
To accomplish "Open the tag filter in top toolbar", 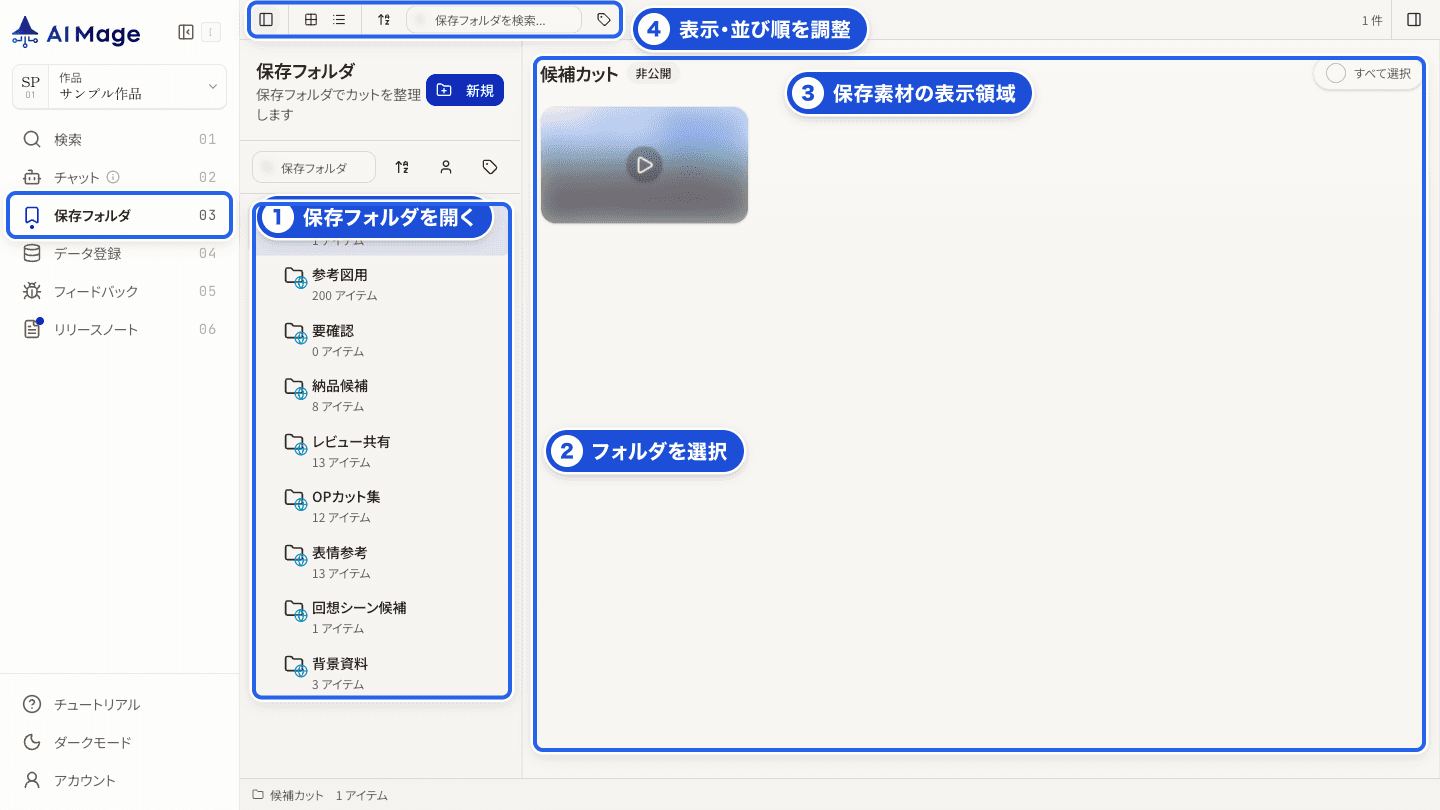I will 603,19.
